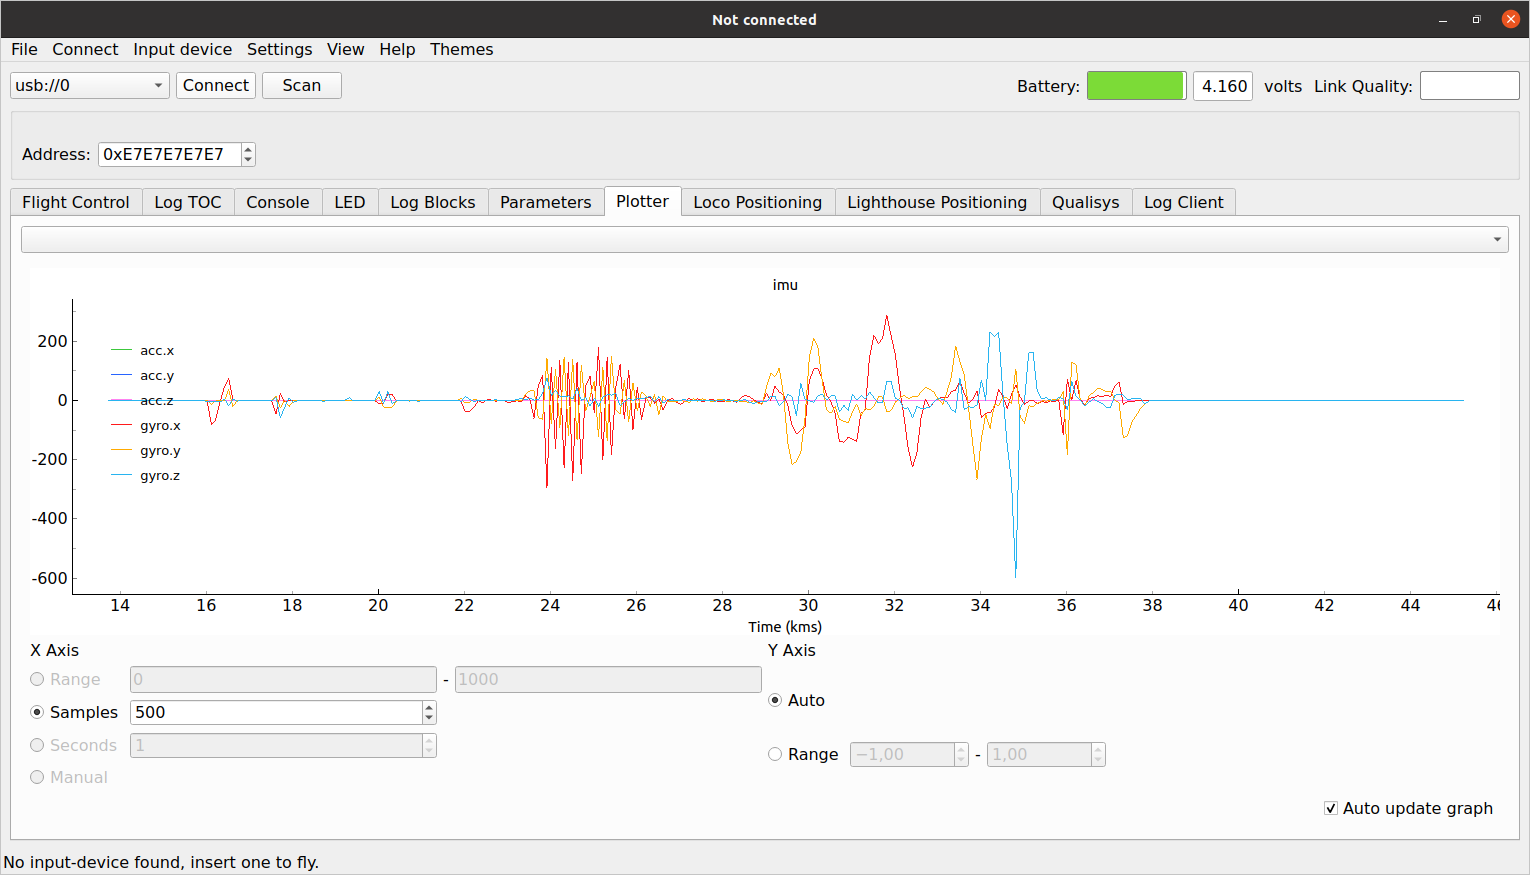Uncheck Auto update graph checkbox
Image resolution: width=1530 pixels, height=875 pixels.
(x=1331, y=808)
